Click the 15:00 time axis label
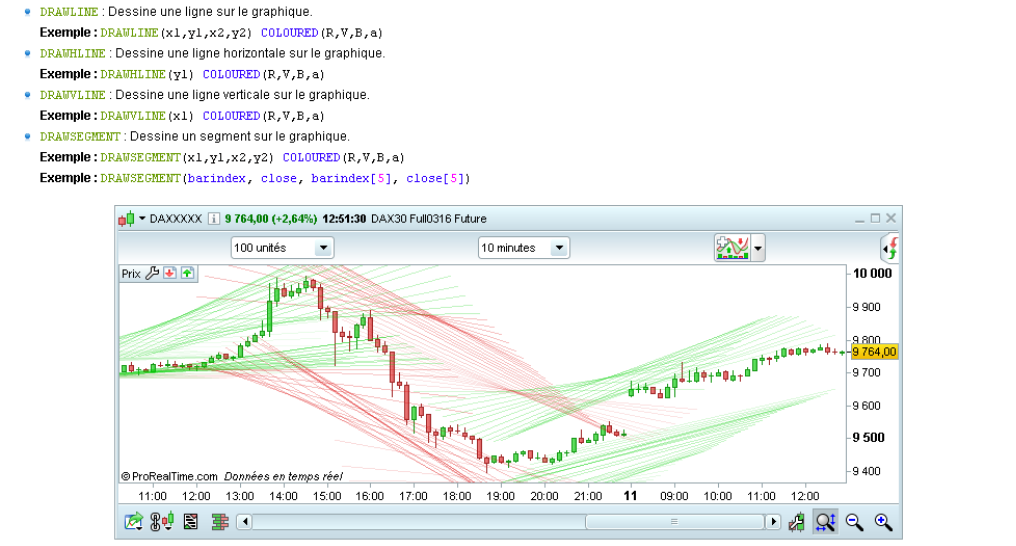1016x546 pixels. tap(327, 496)
